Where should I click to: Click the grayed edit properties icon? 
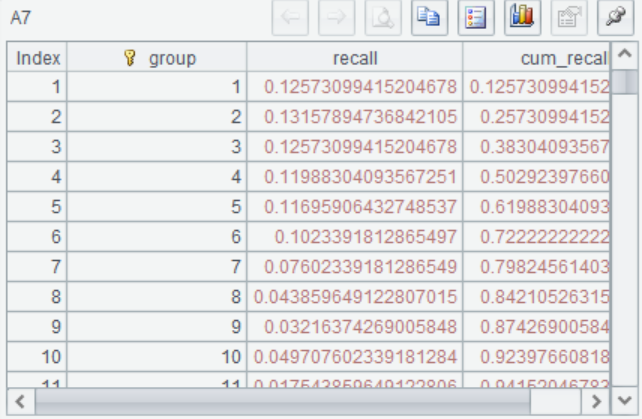[567, 17]
